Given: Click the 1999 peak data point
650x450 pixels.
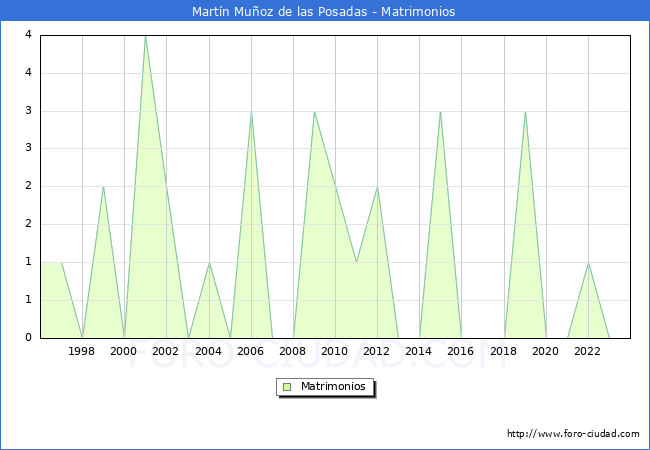Looking at the screenshot, I should pos(103,187).
